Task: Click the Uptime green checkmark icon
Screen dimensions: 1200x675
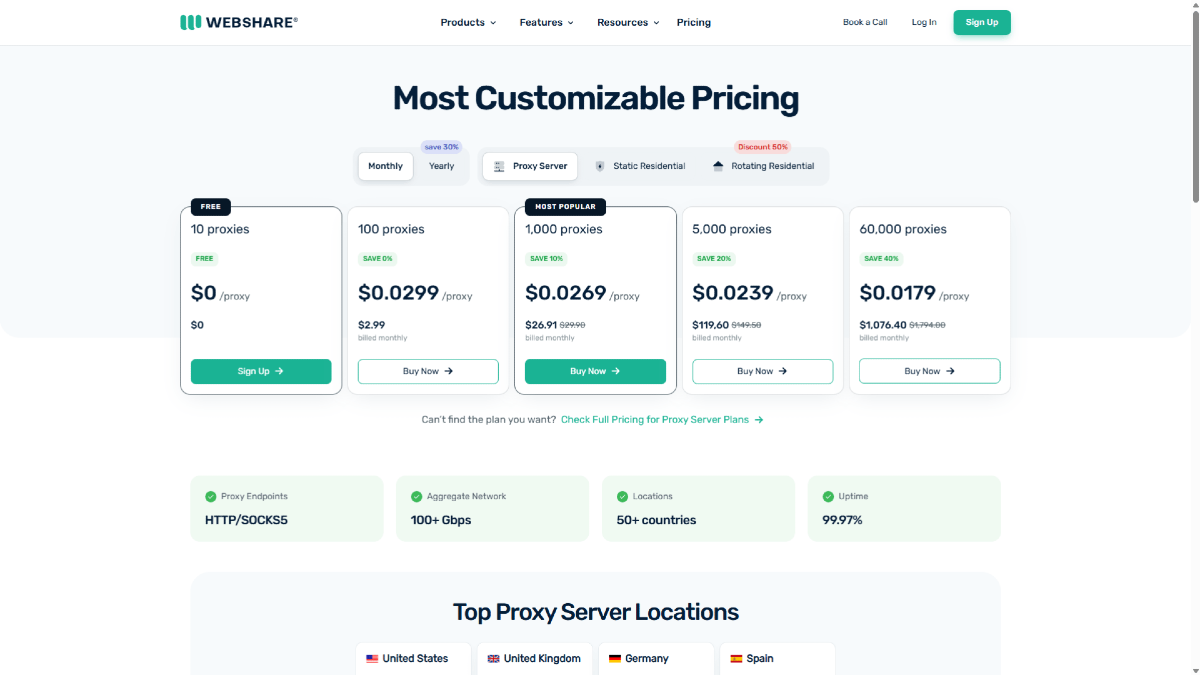Action: point(828,496)
